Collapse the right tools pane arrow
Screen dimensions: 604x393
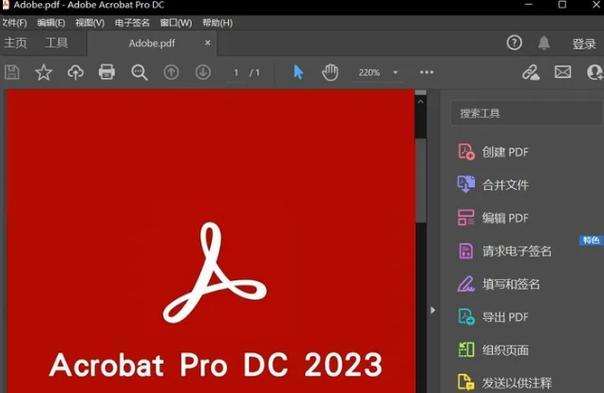coord(433,310)
